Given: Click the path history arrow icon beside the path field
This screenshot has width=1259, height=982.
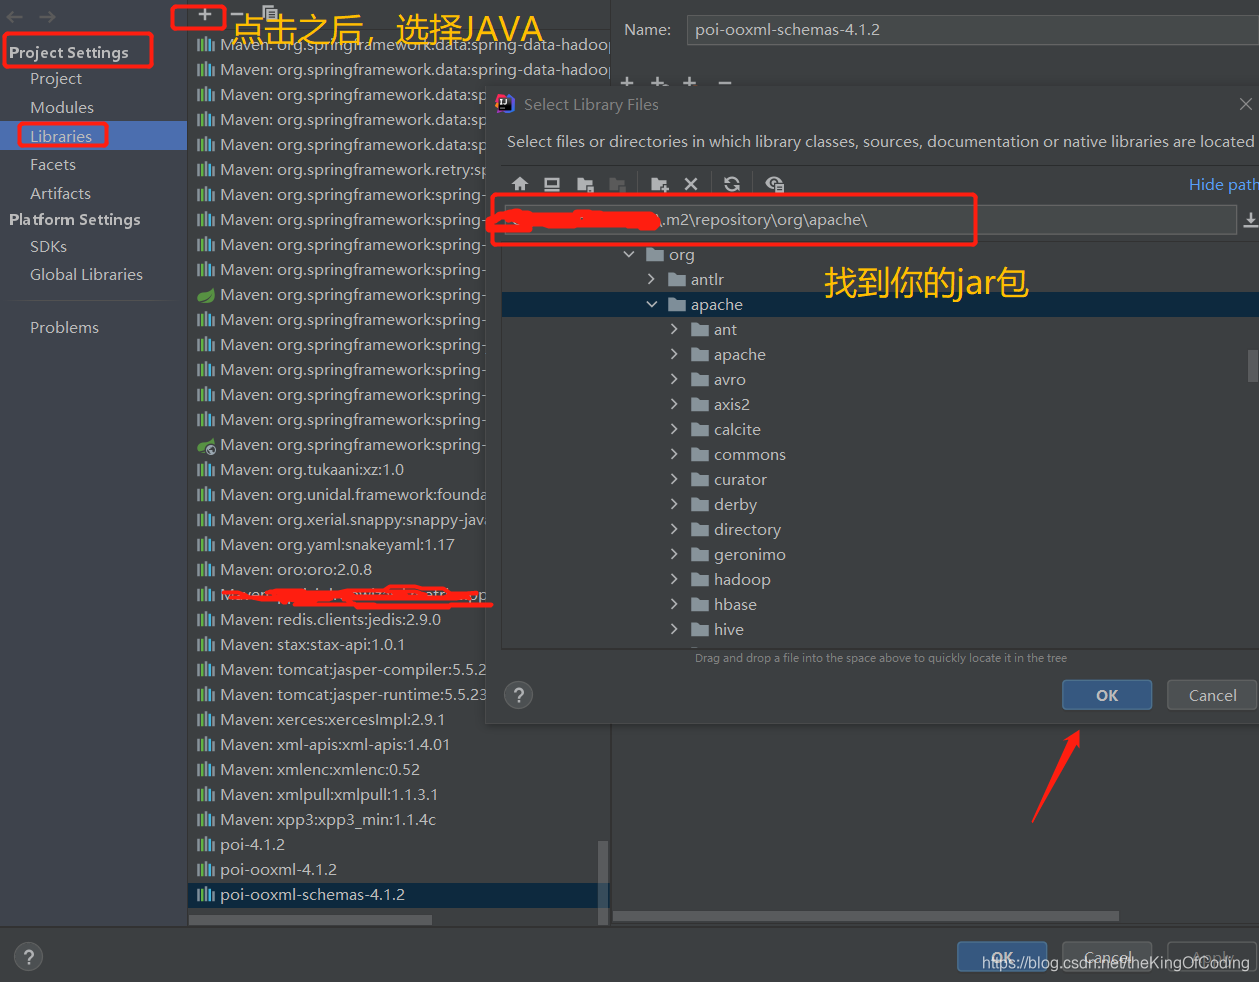Looking at the screenshot, I should tap(1250, 220).
